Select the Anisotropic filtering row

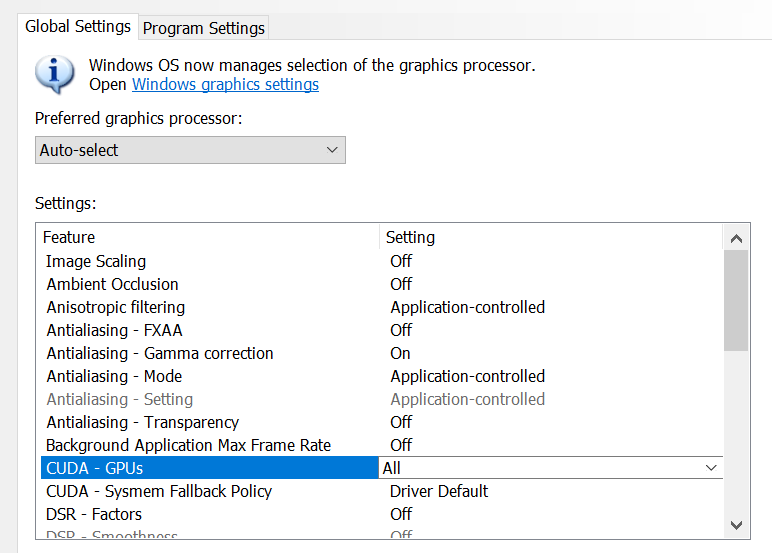point(115,307)
